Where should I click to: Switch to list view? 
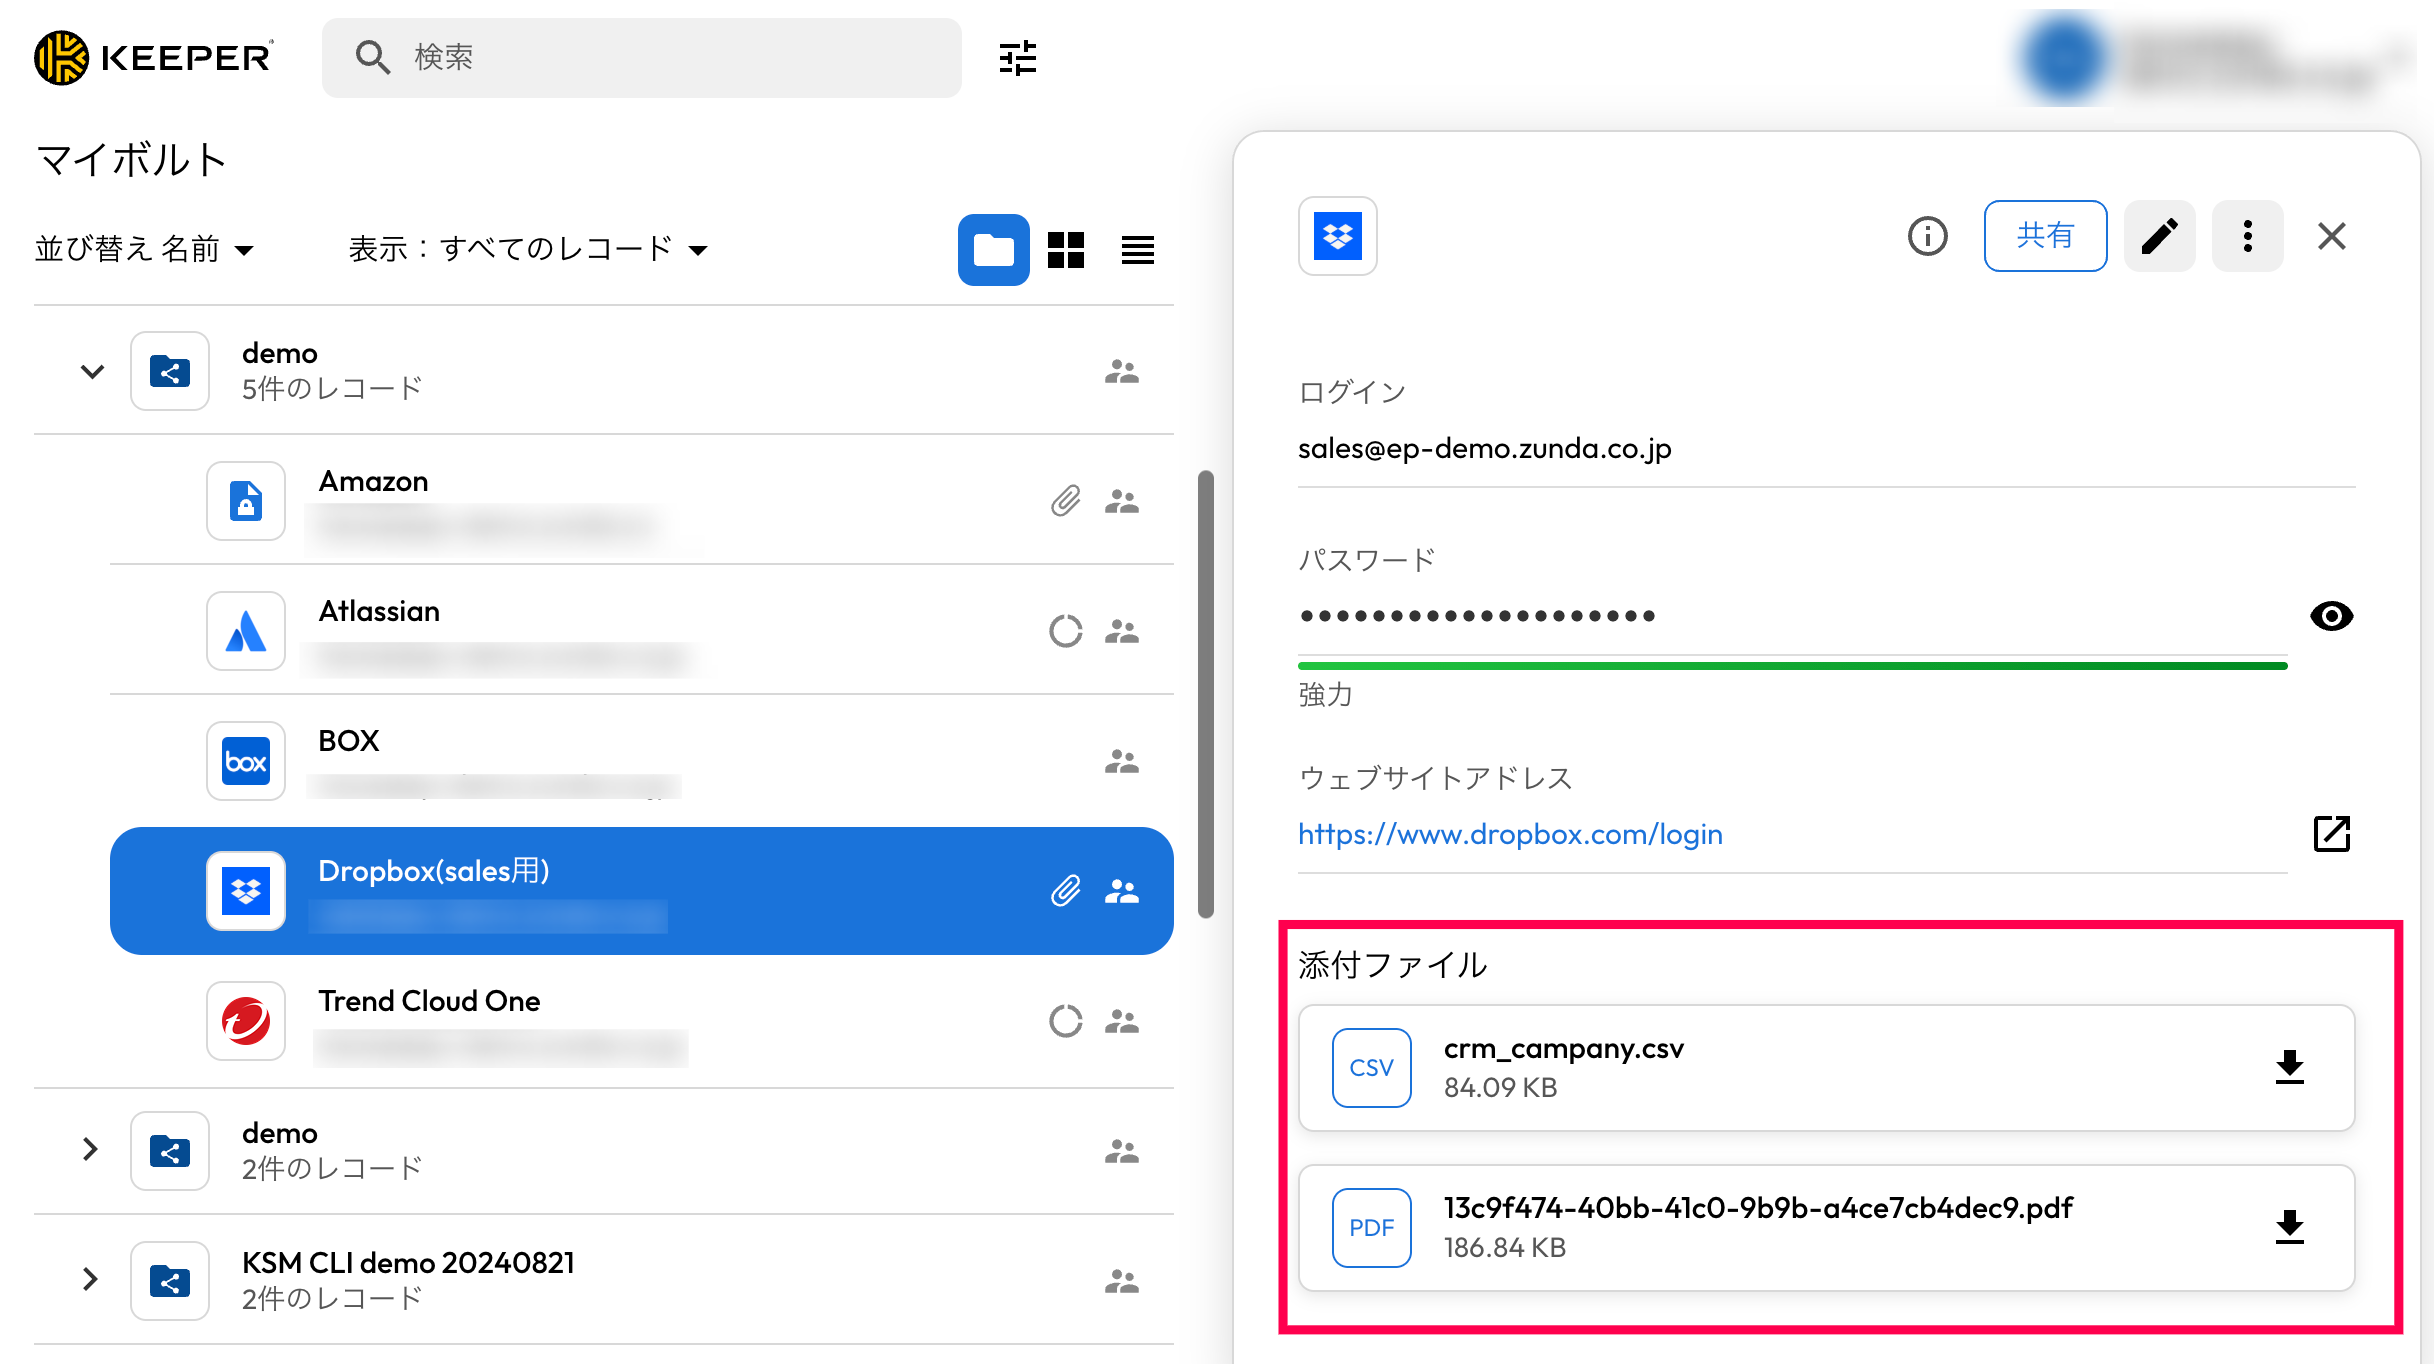click(x=1137, y=250)
